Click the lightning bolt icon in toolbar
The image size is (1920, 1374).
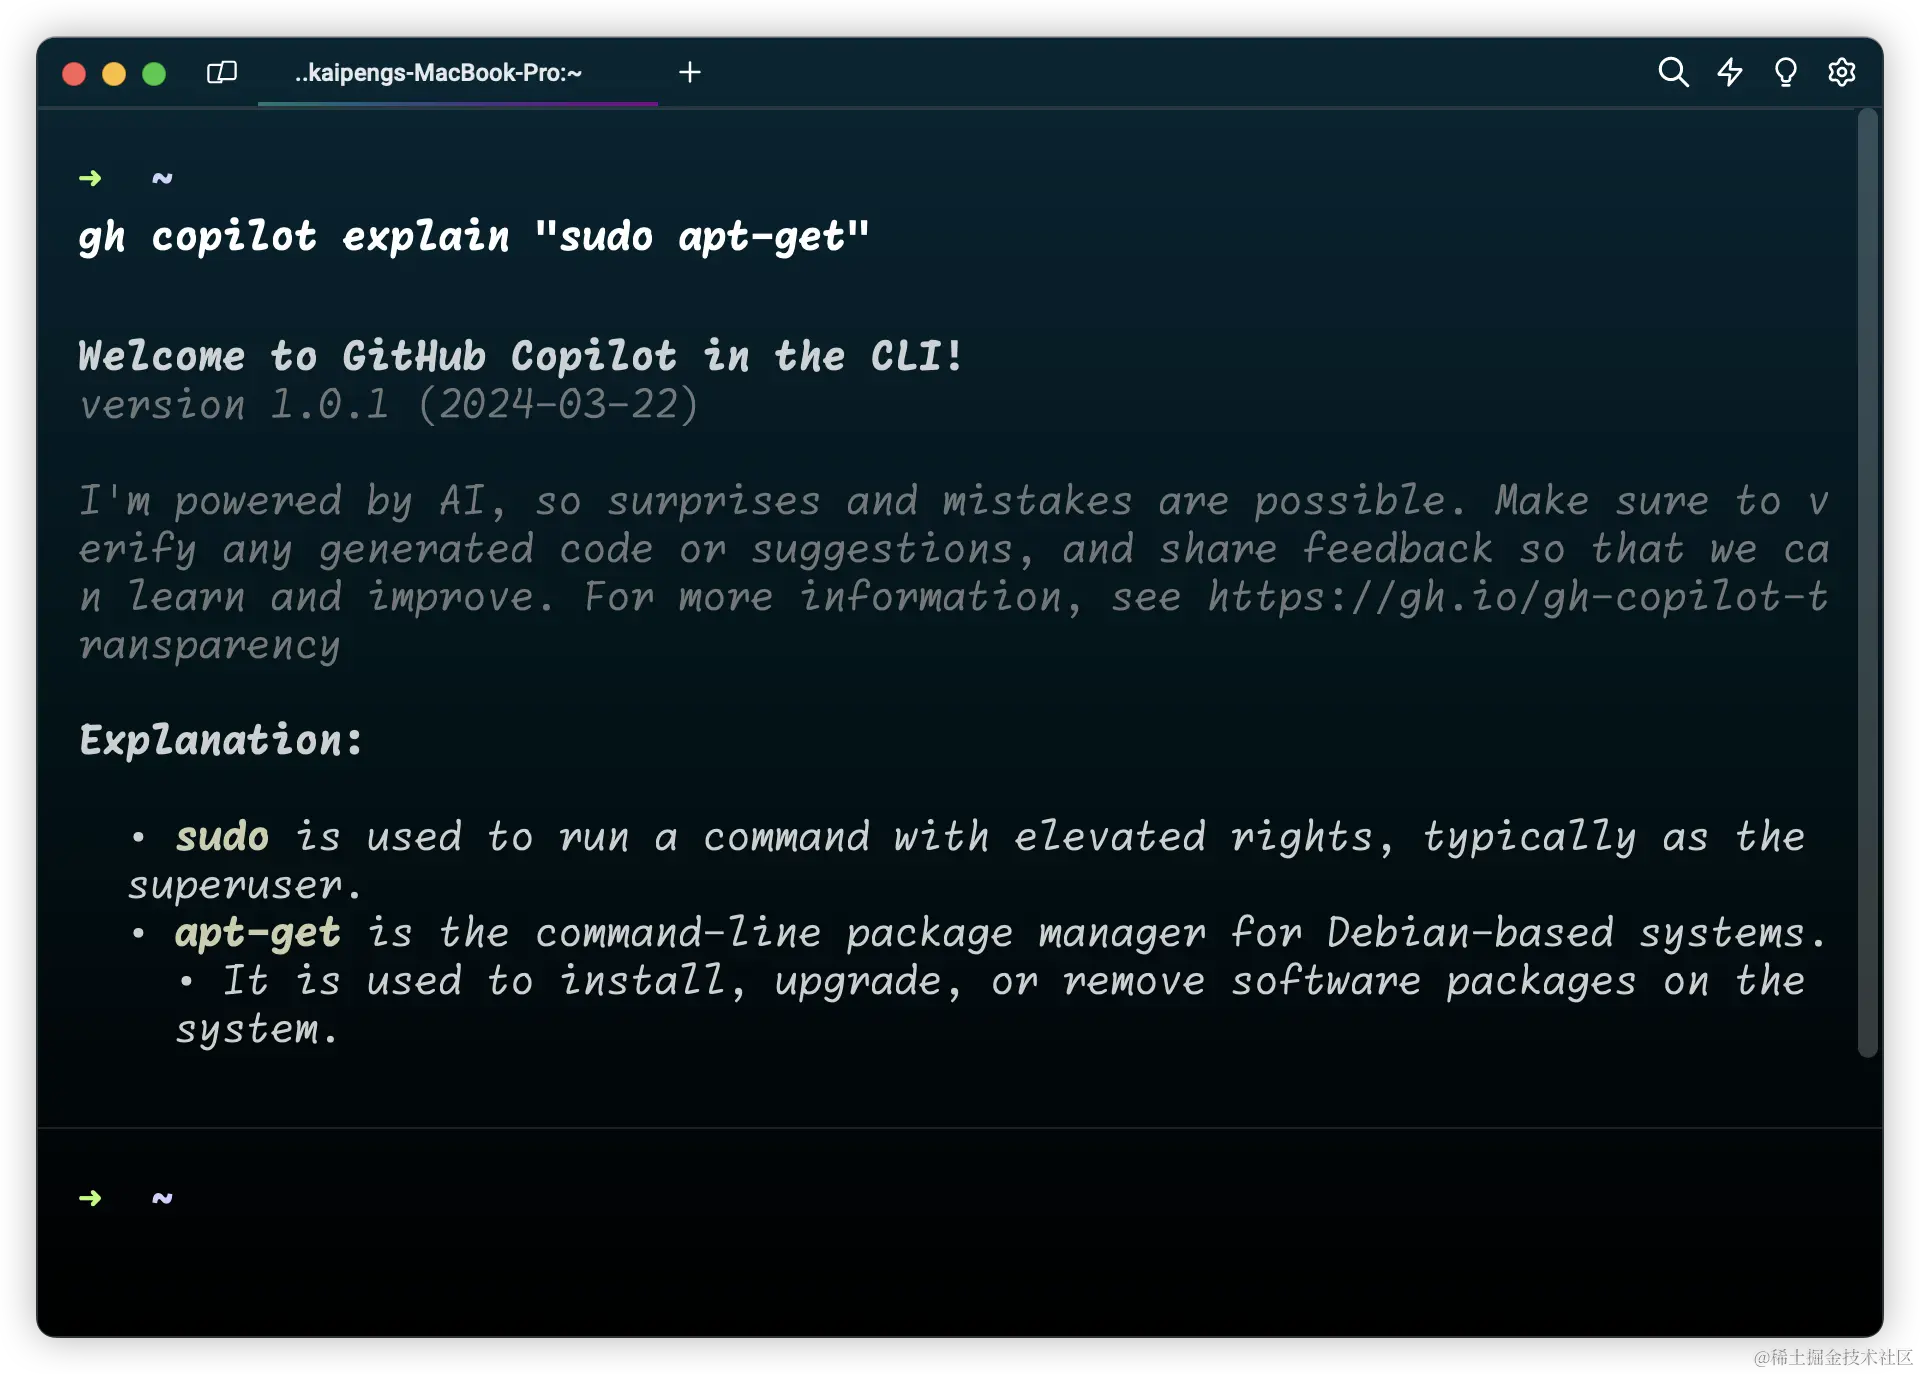(x=1730, y=72)
